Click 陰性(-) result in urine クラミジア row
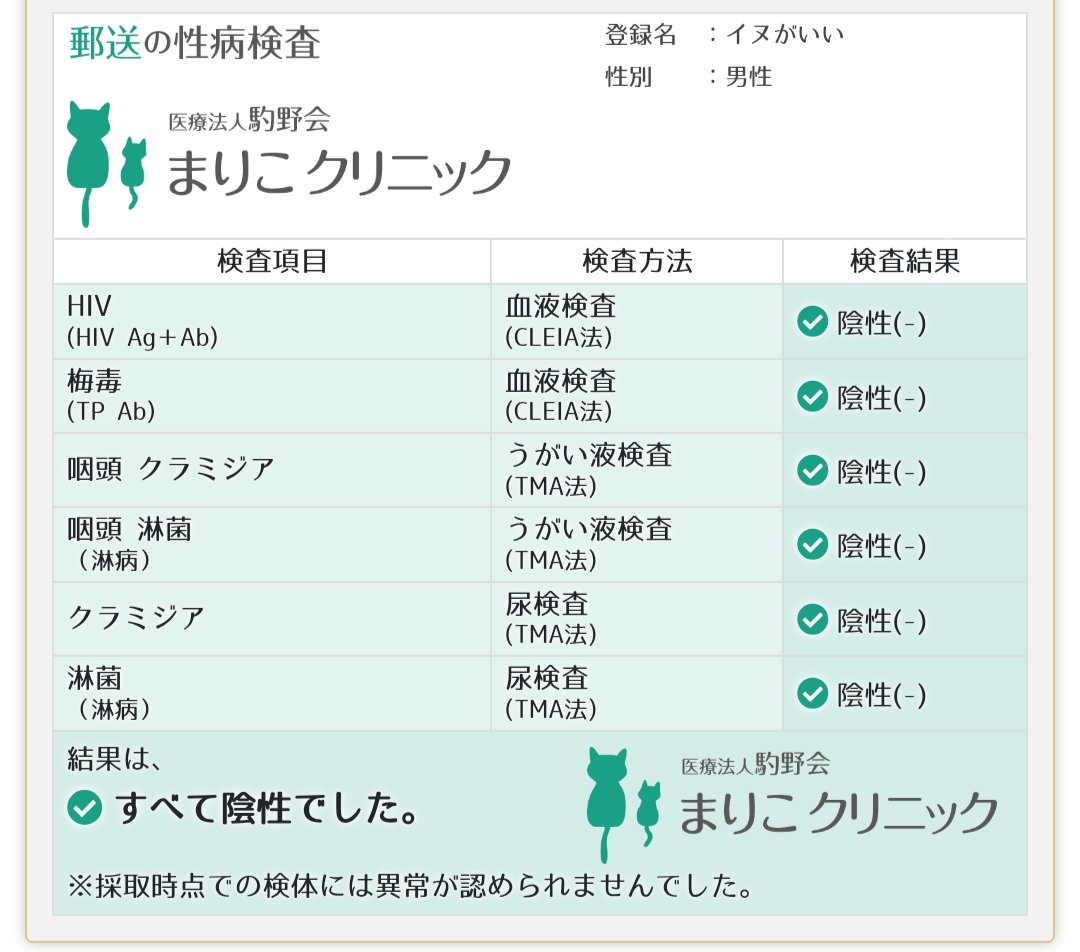 [x=881, y=621]
